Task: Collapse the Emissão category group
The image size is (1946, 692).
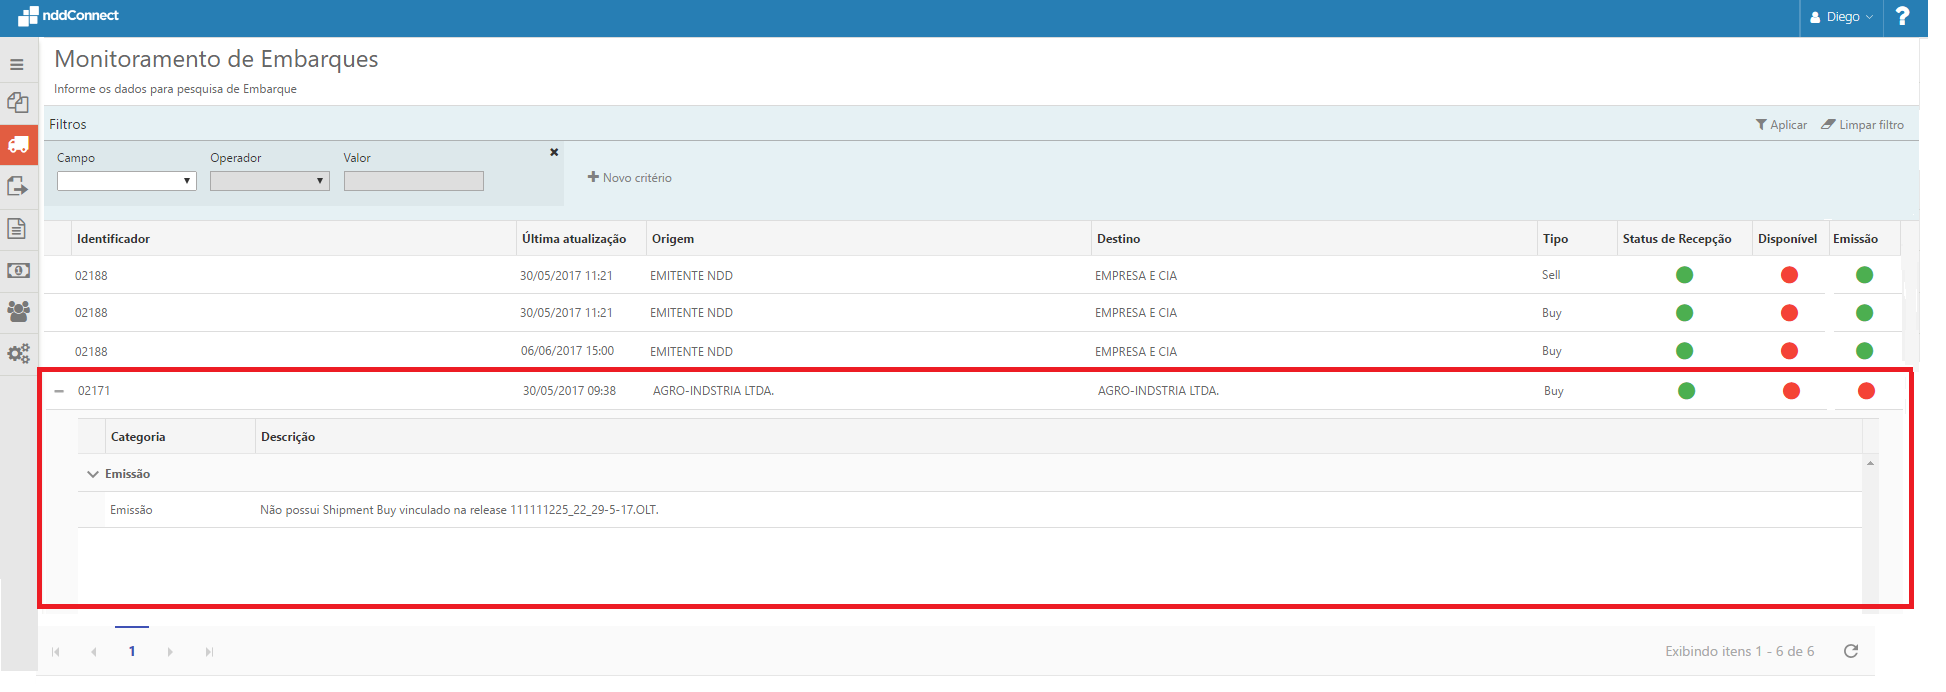Action: point(93,474)
